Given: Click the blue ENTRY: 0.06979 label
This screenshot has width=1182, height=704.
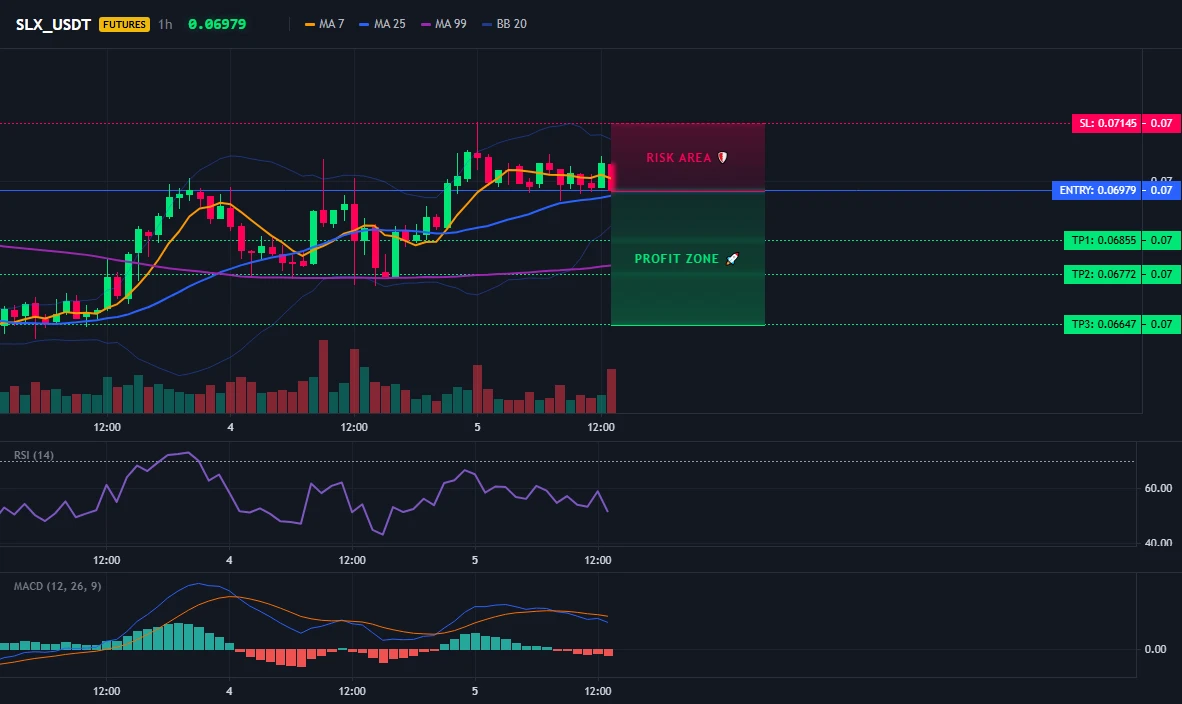Looking at the screenshot, I should [x=1097, y=190].
